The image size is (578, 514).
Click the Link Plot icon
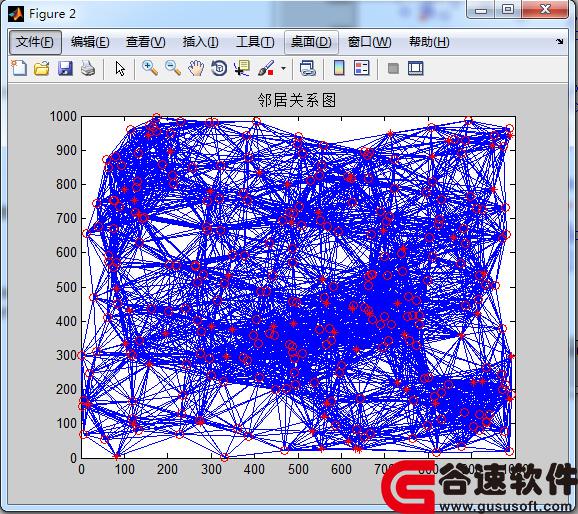tap(308, 68)
